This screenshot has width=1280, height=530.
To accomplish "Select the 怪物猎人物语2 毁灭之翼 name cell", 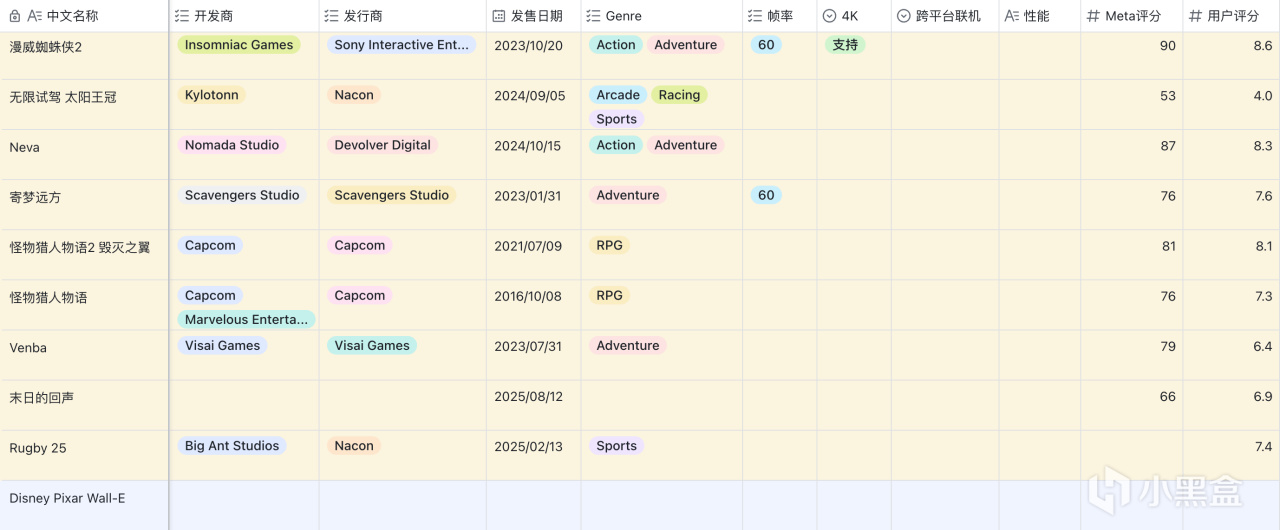I will point(84,254).
